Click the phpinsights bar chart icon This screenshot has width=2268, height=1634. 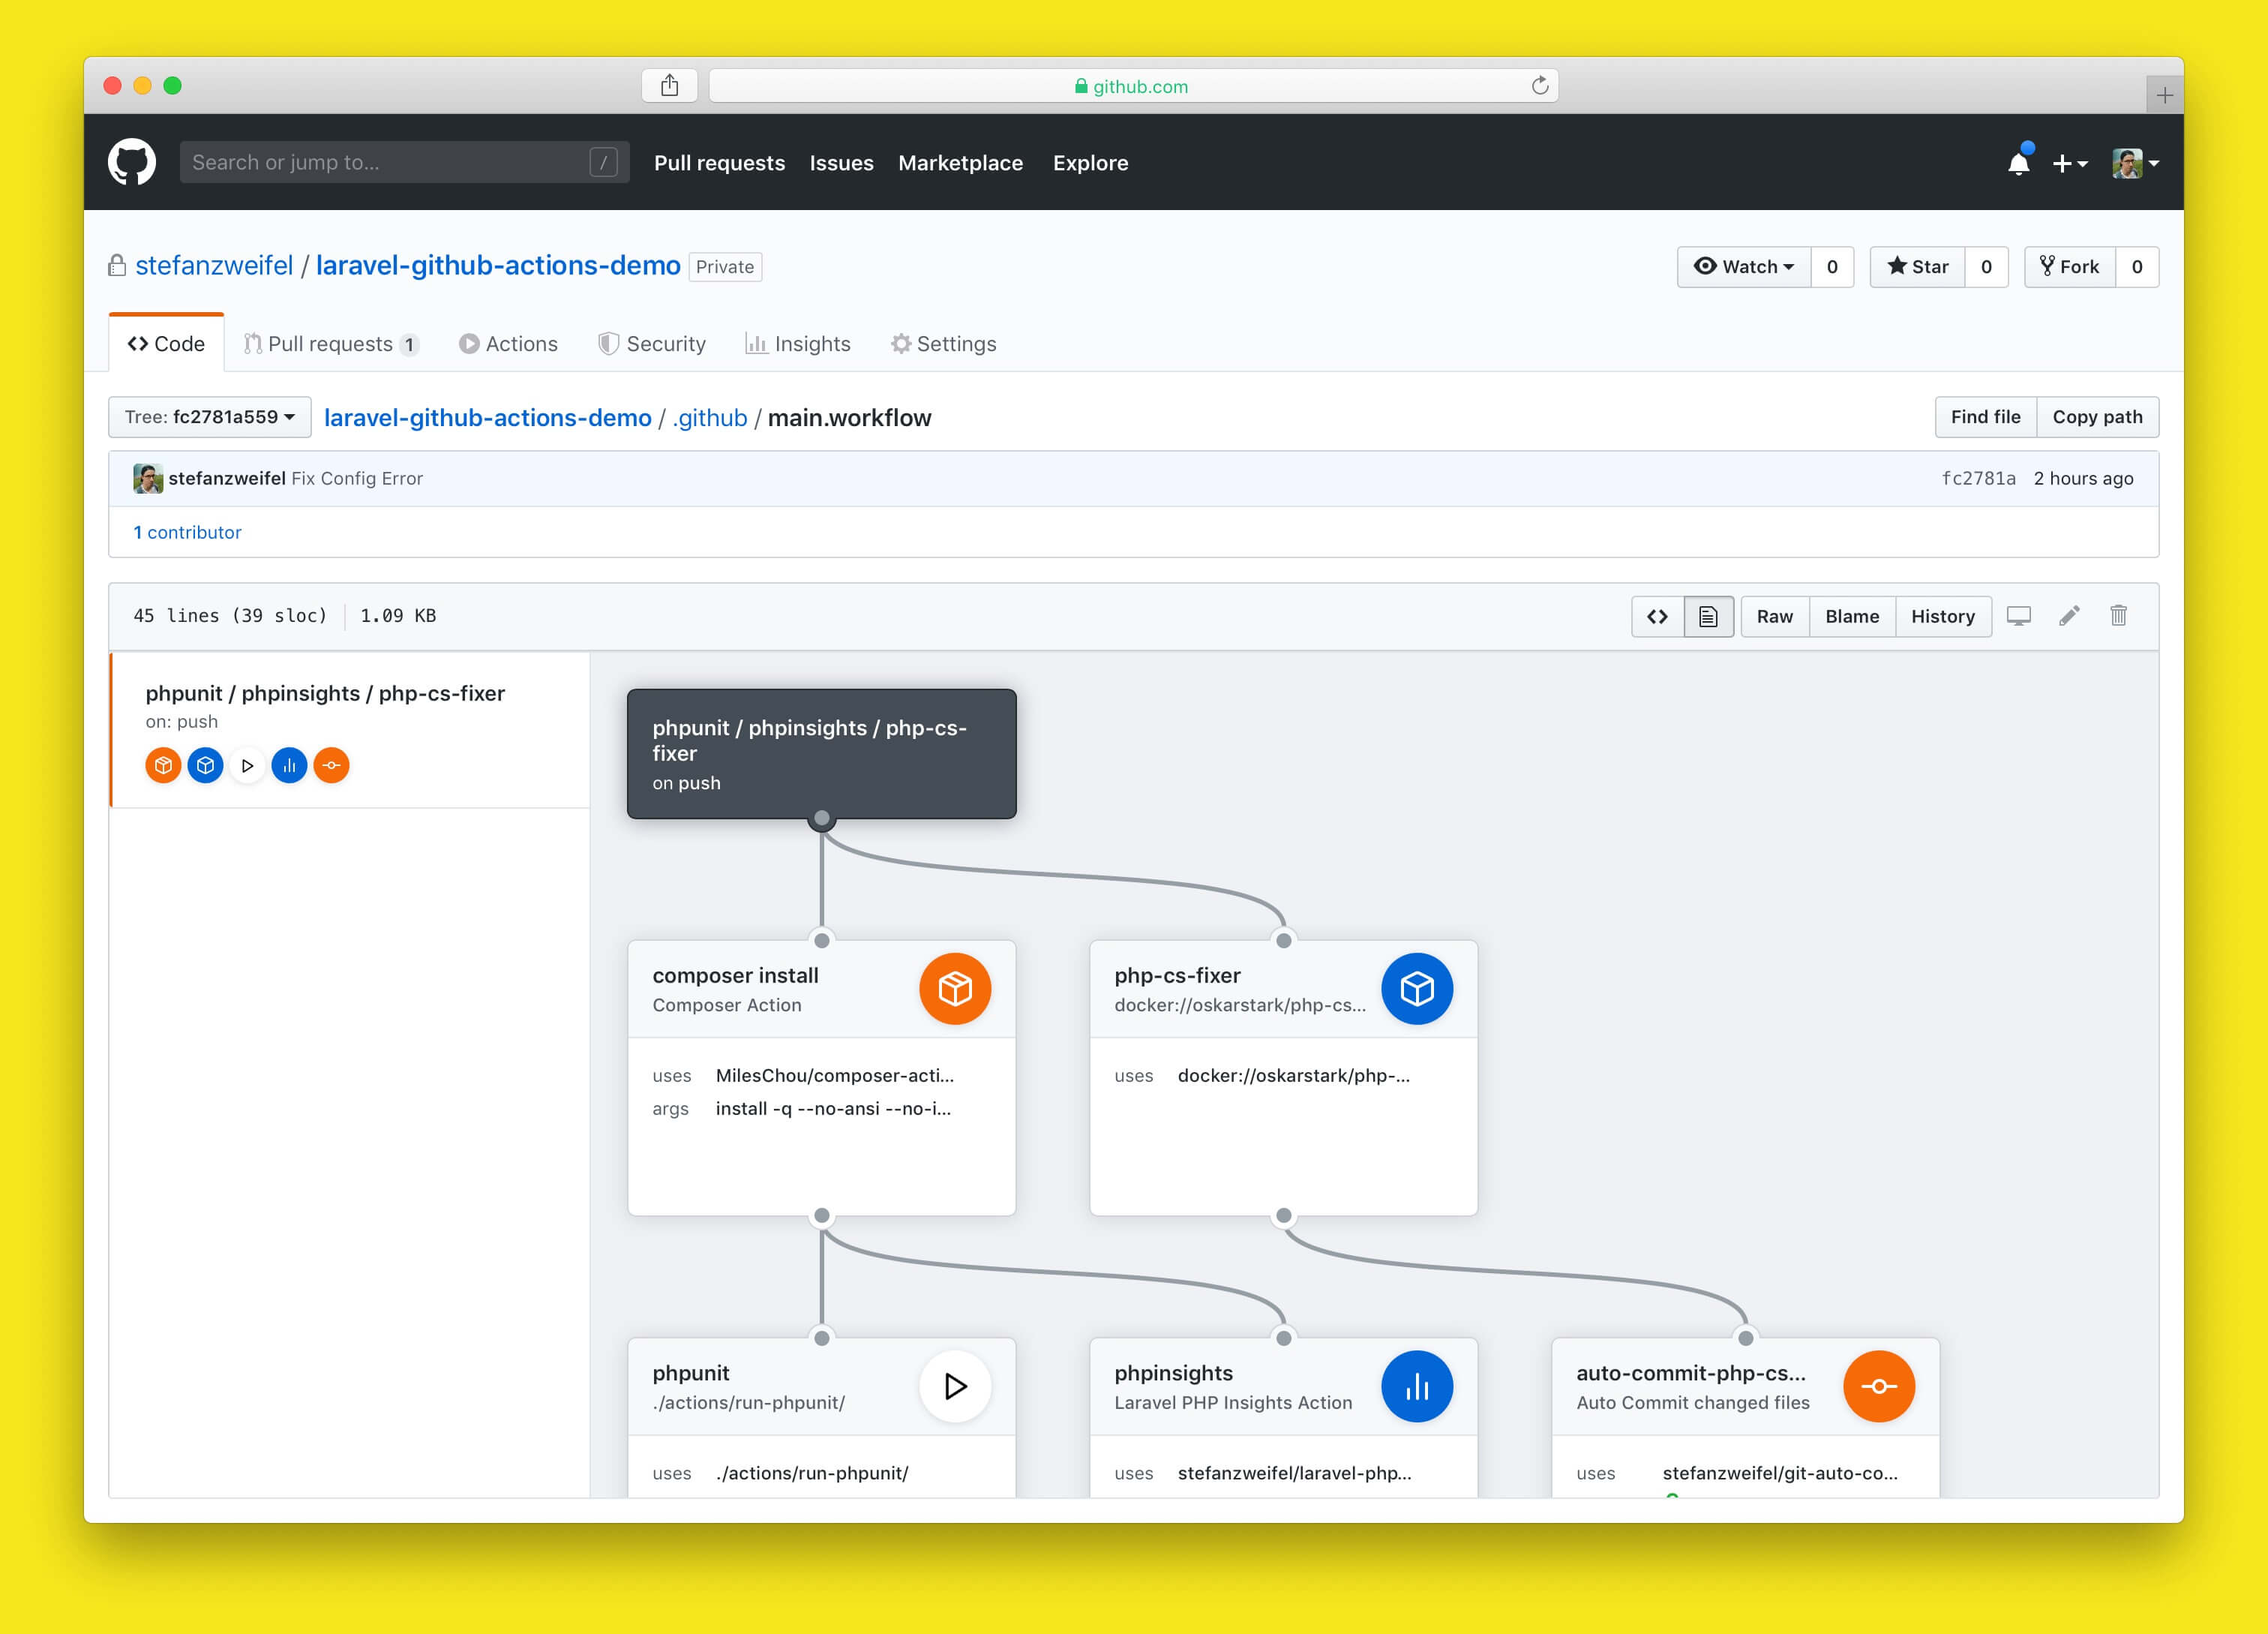[x=1417, y=1386]
